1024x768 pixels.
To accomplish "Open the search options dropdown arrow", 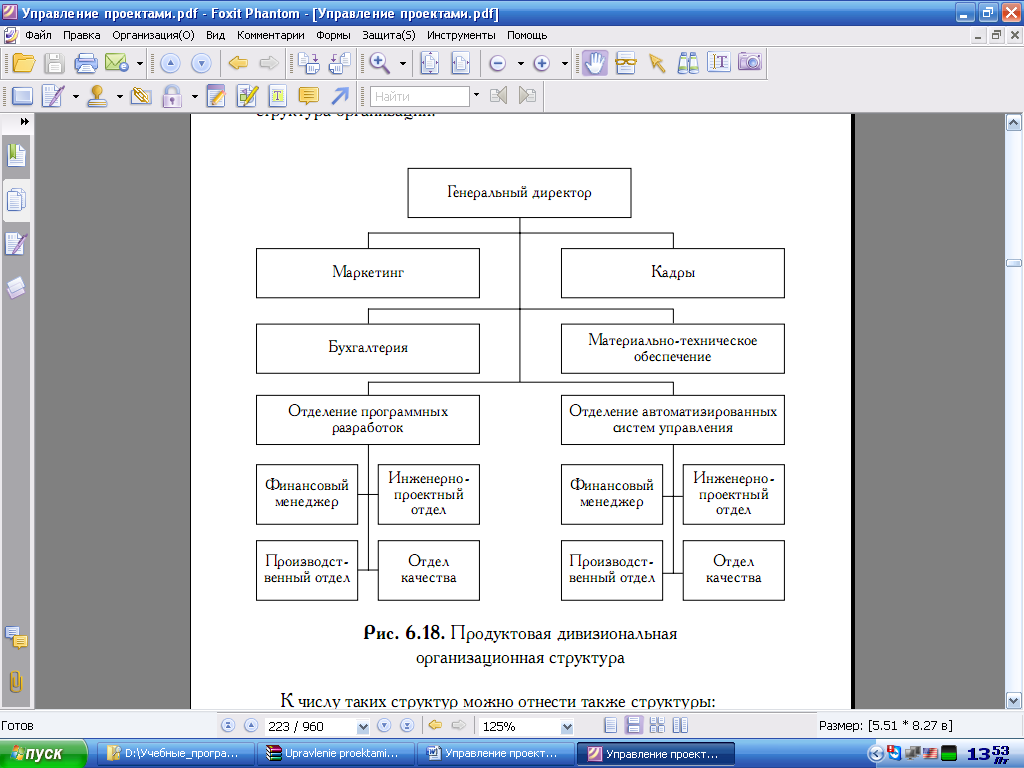I will [x=476, y=95].
